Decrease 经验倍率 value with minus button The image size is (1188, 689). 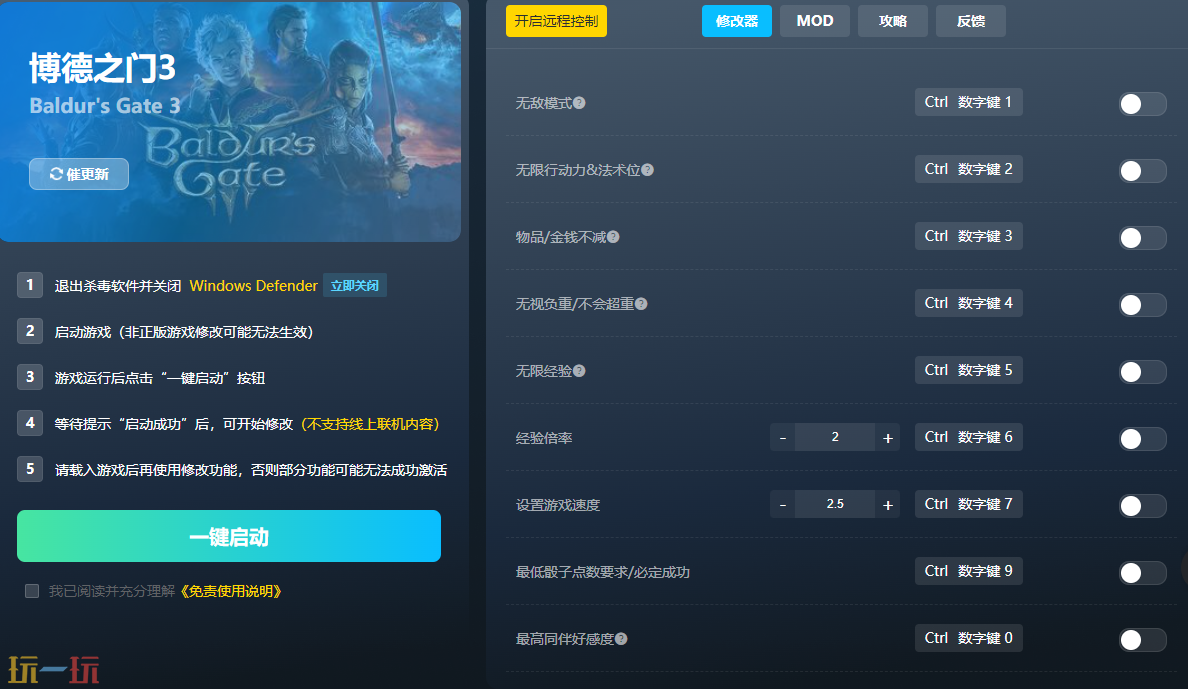[x=783, y=437]
